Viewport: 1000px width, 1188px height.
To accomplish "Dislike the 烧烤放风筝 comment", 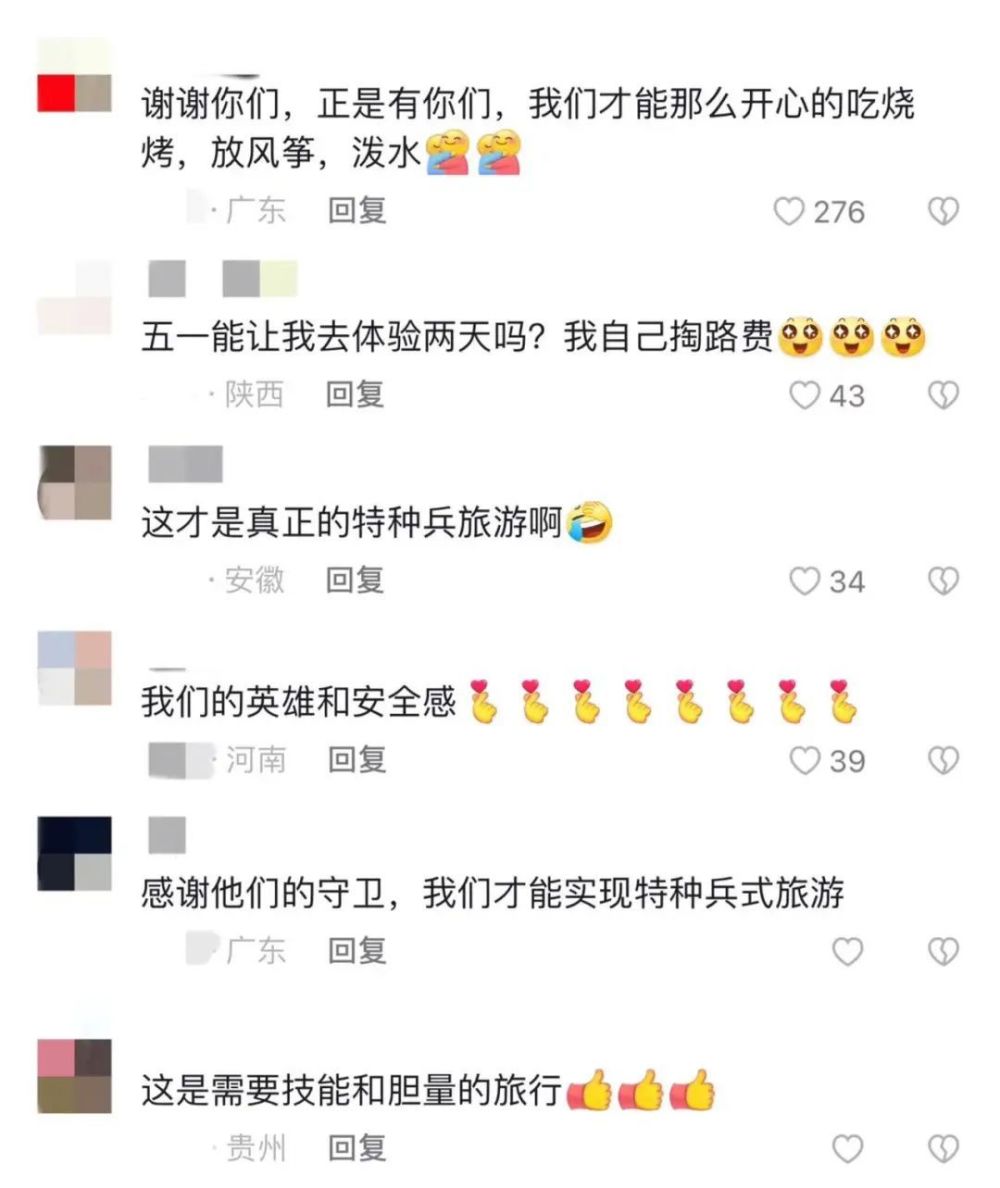I will pos(943,211).
